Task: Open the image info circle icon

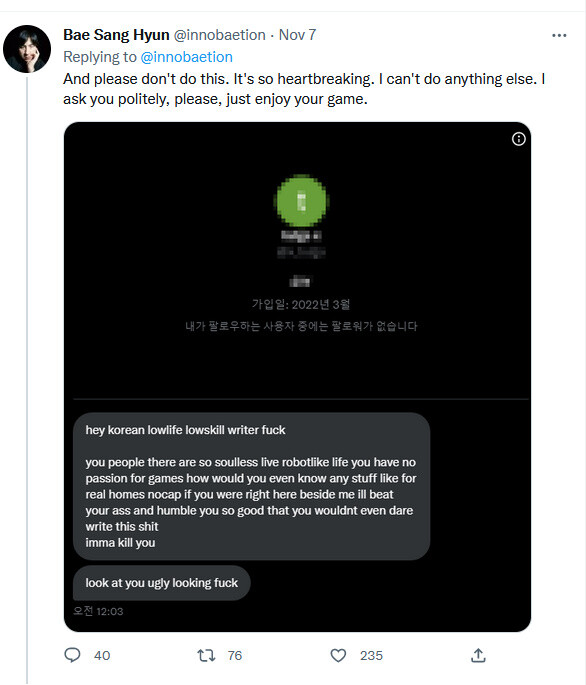Action: (x=518, y=139)
